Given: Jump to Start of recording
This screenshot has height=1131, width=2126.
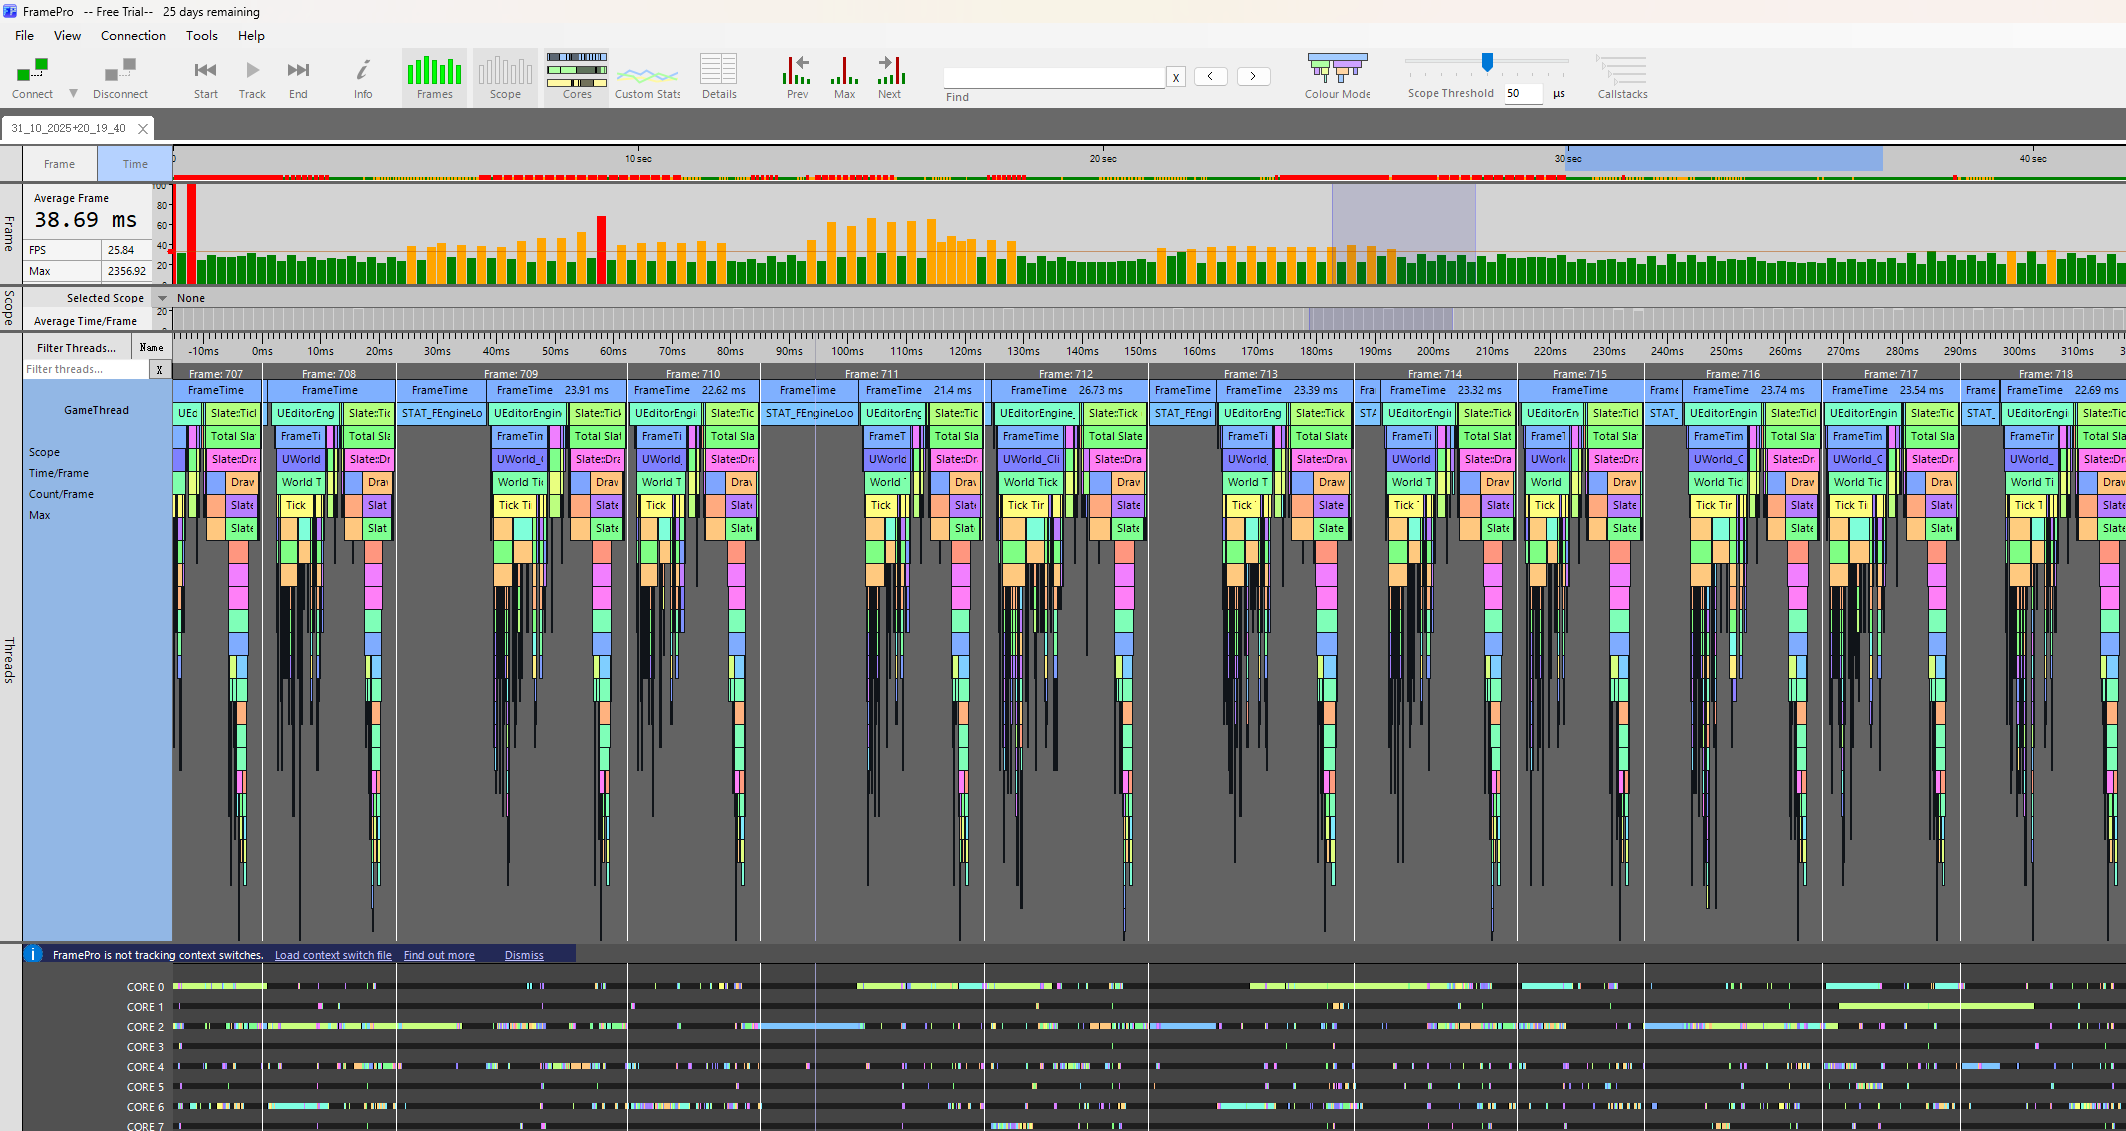Looking at the screenshot, I should tap(205, 71).
